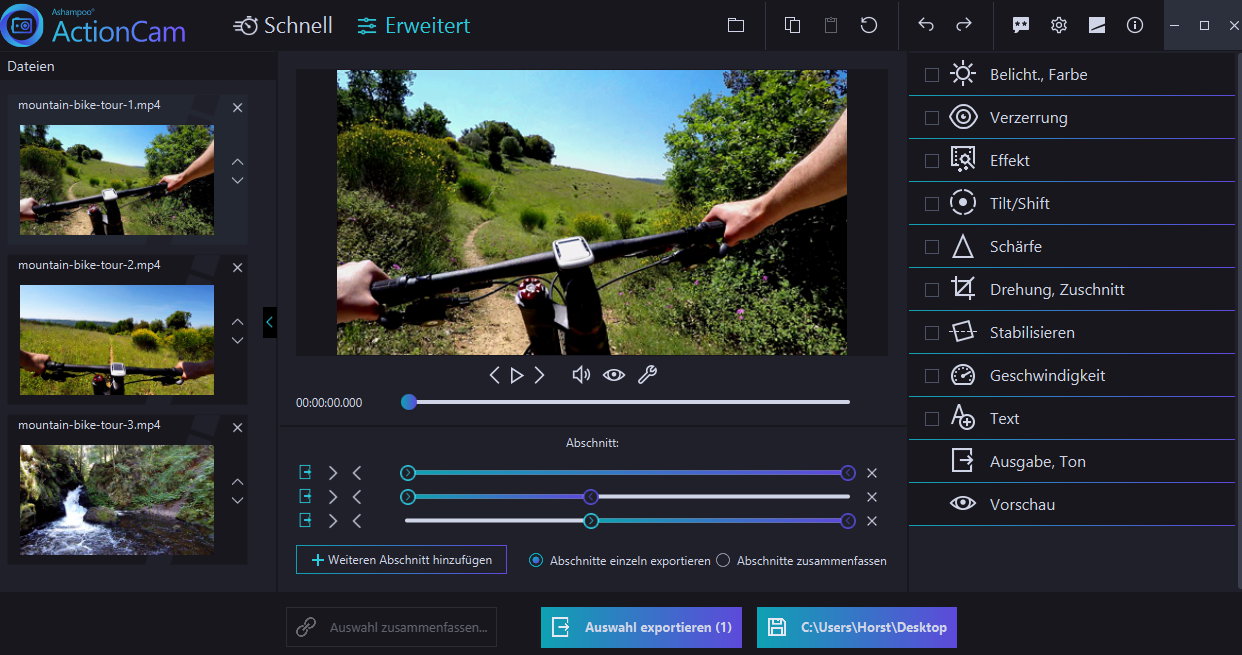Image resolution: width=1242 pixels, height=655 pixels.
Task: Toggle the wrench settings icon below preview
Action: (x=647, y=375)
